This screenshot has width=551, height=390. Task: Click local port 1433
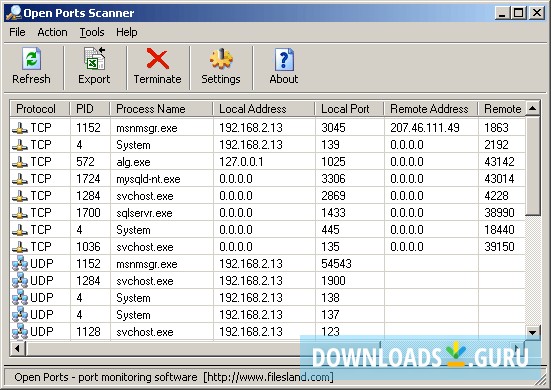(333, 213)
